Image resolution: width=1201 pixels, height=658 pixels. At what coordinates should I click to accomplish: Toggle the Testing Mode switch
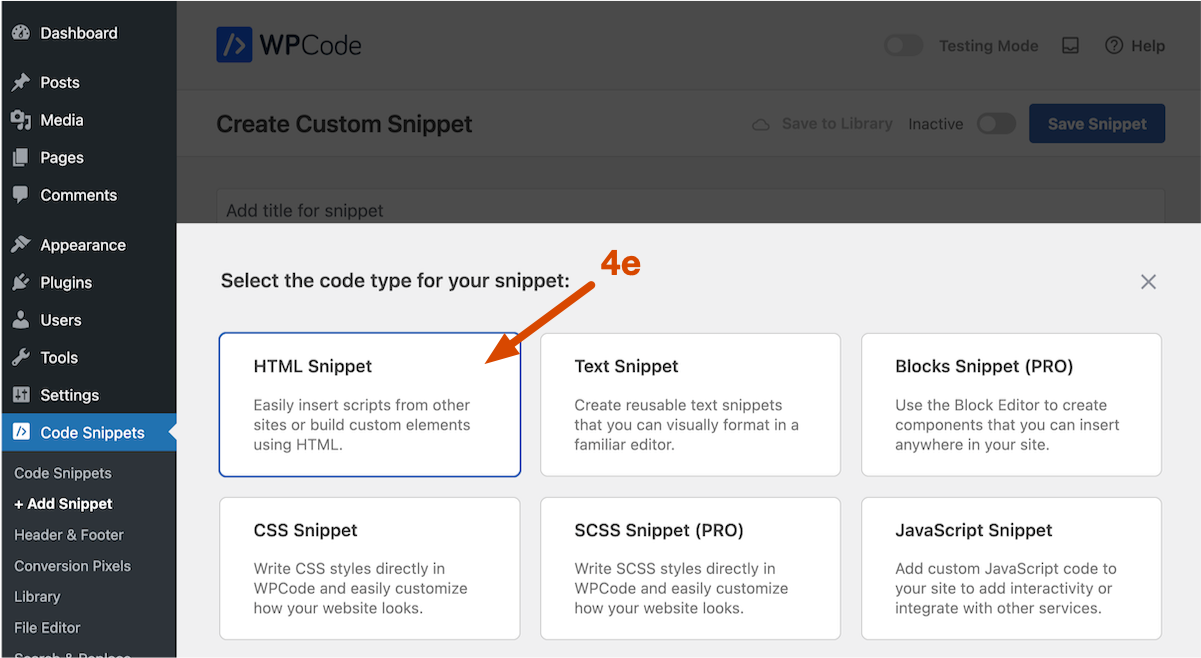[x=904, y=46]
